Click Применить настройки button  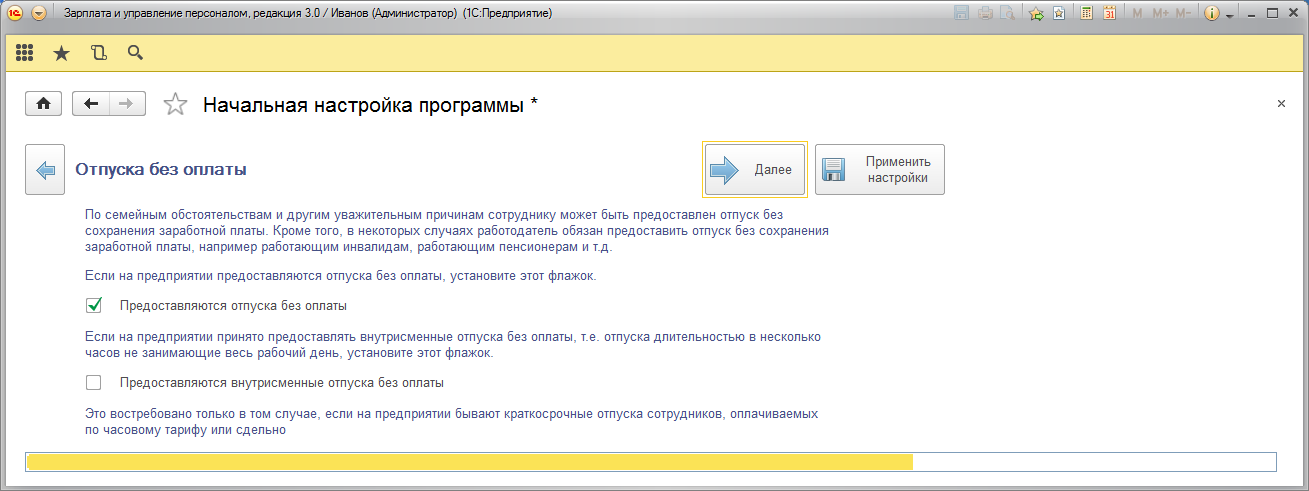click(880, 170)
